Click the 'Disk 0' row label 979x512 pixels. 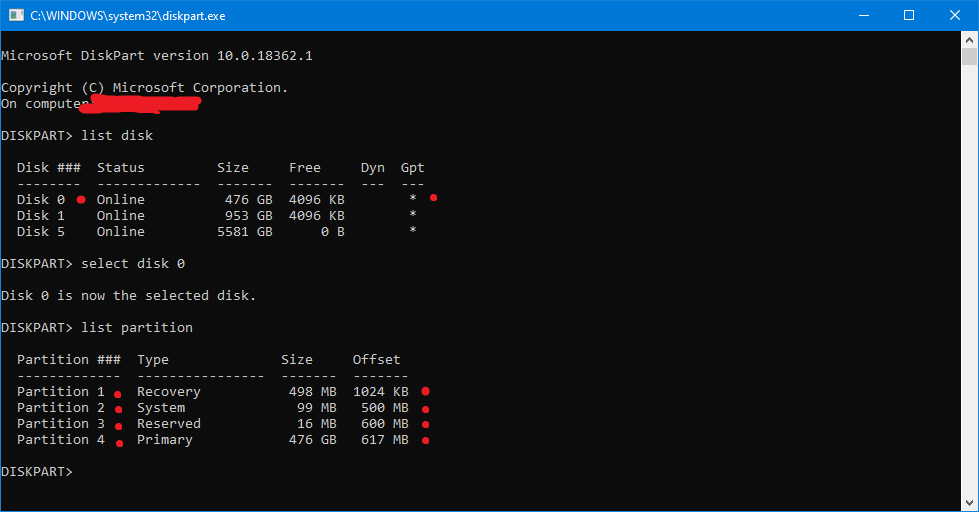[41, 200]
